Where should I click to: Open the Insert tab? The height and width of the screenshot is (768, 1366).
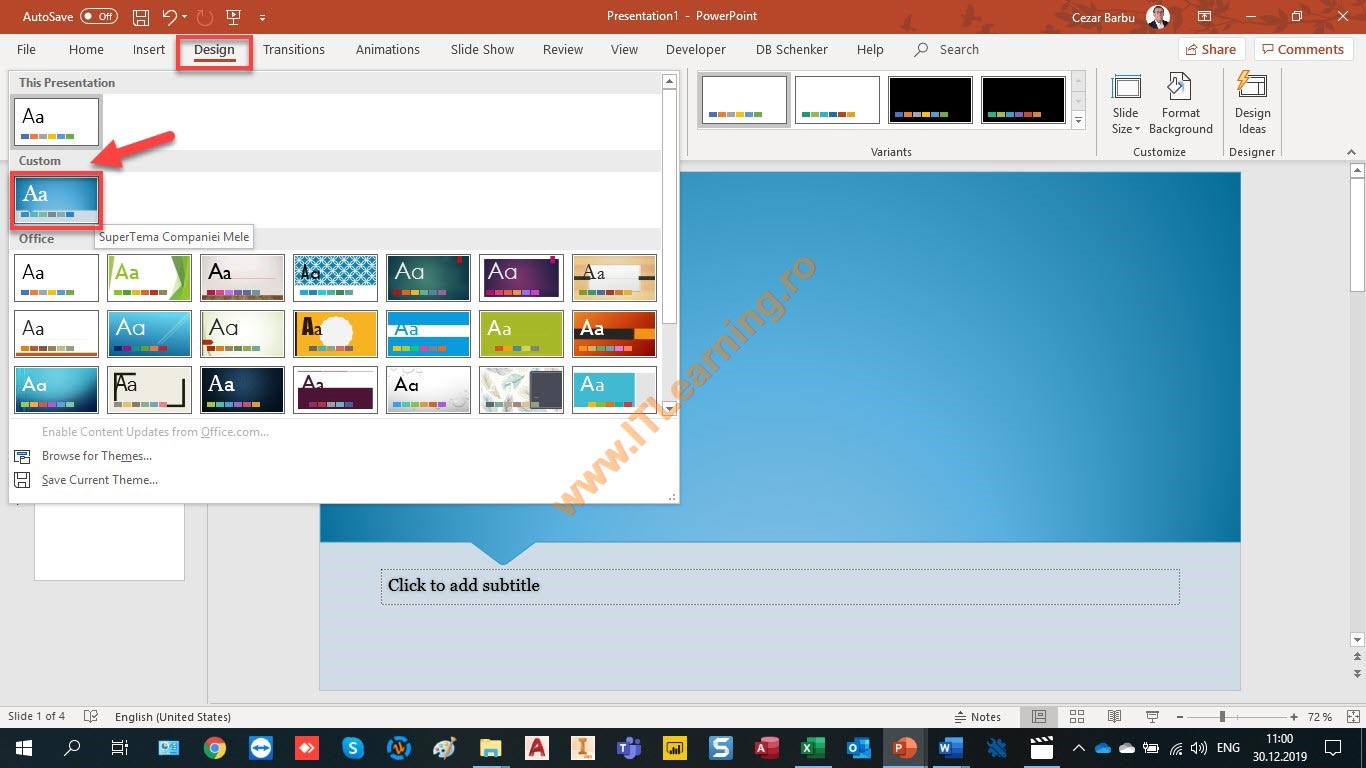point(149,49)
